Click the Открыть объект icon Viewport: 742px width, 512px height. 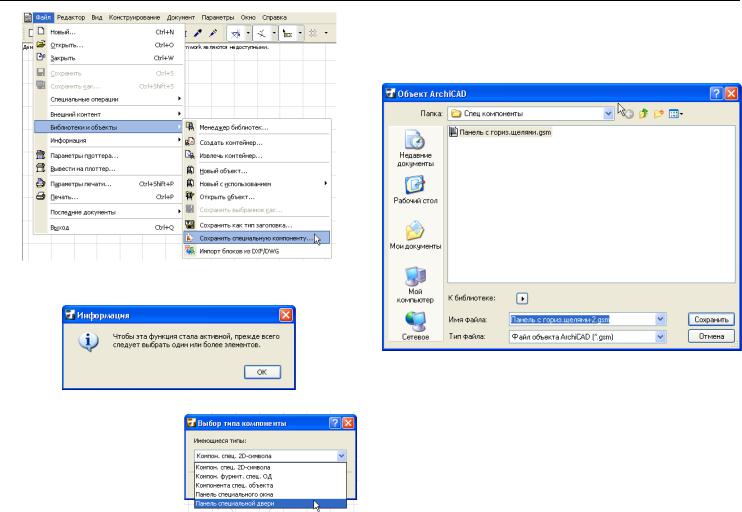tap(190, 196)
